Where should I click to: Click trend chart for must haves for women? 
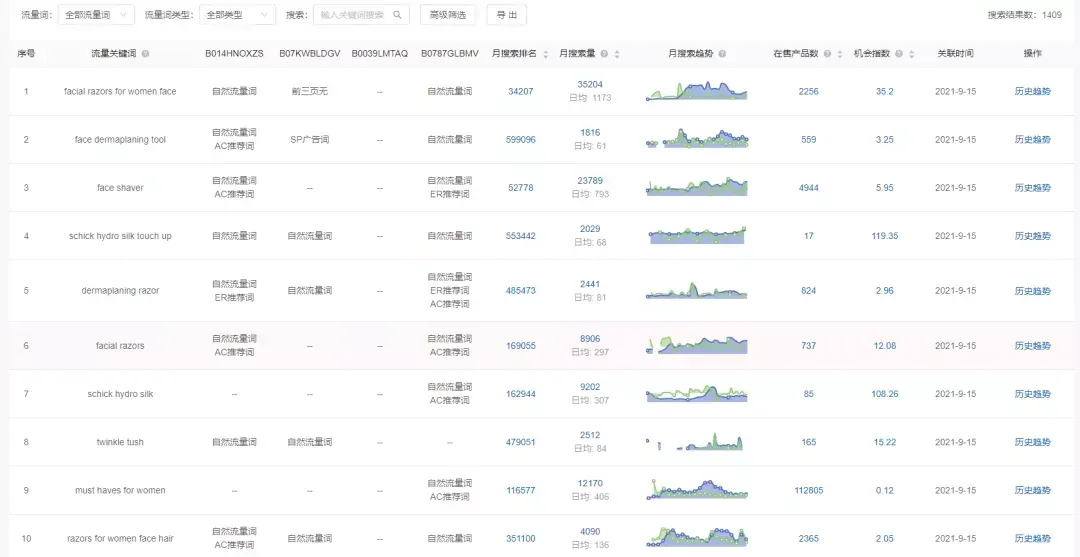pos(697,489)
